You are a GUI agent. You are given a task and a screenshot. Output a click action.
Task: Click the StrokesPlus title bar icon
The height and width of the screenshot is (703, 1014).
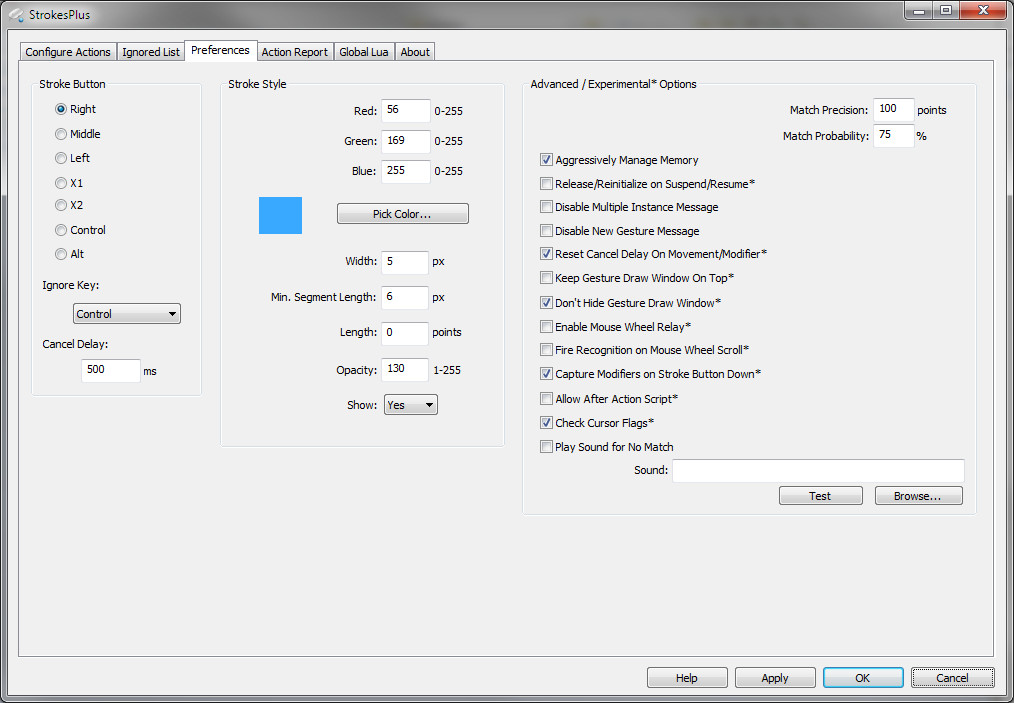pos(16,14)
